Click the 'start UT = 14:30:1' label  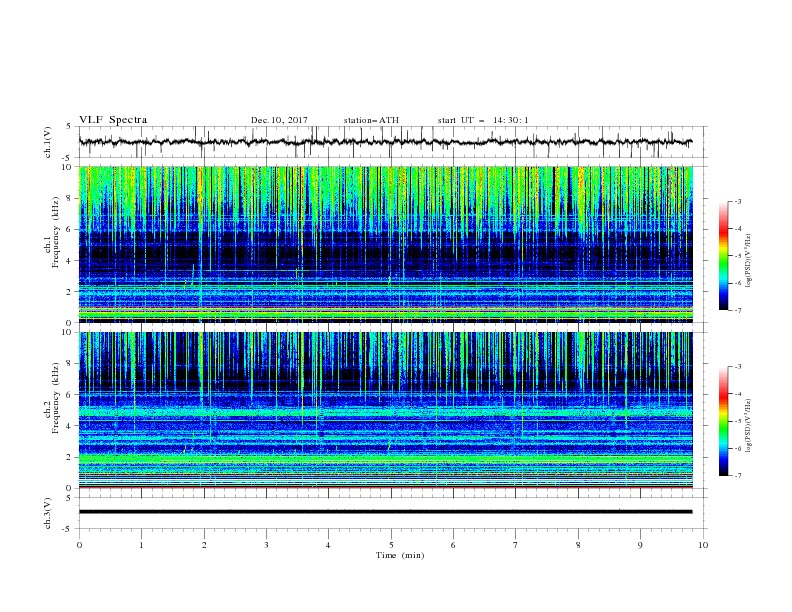(x=483, y=120)
